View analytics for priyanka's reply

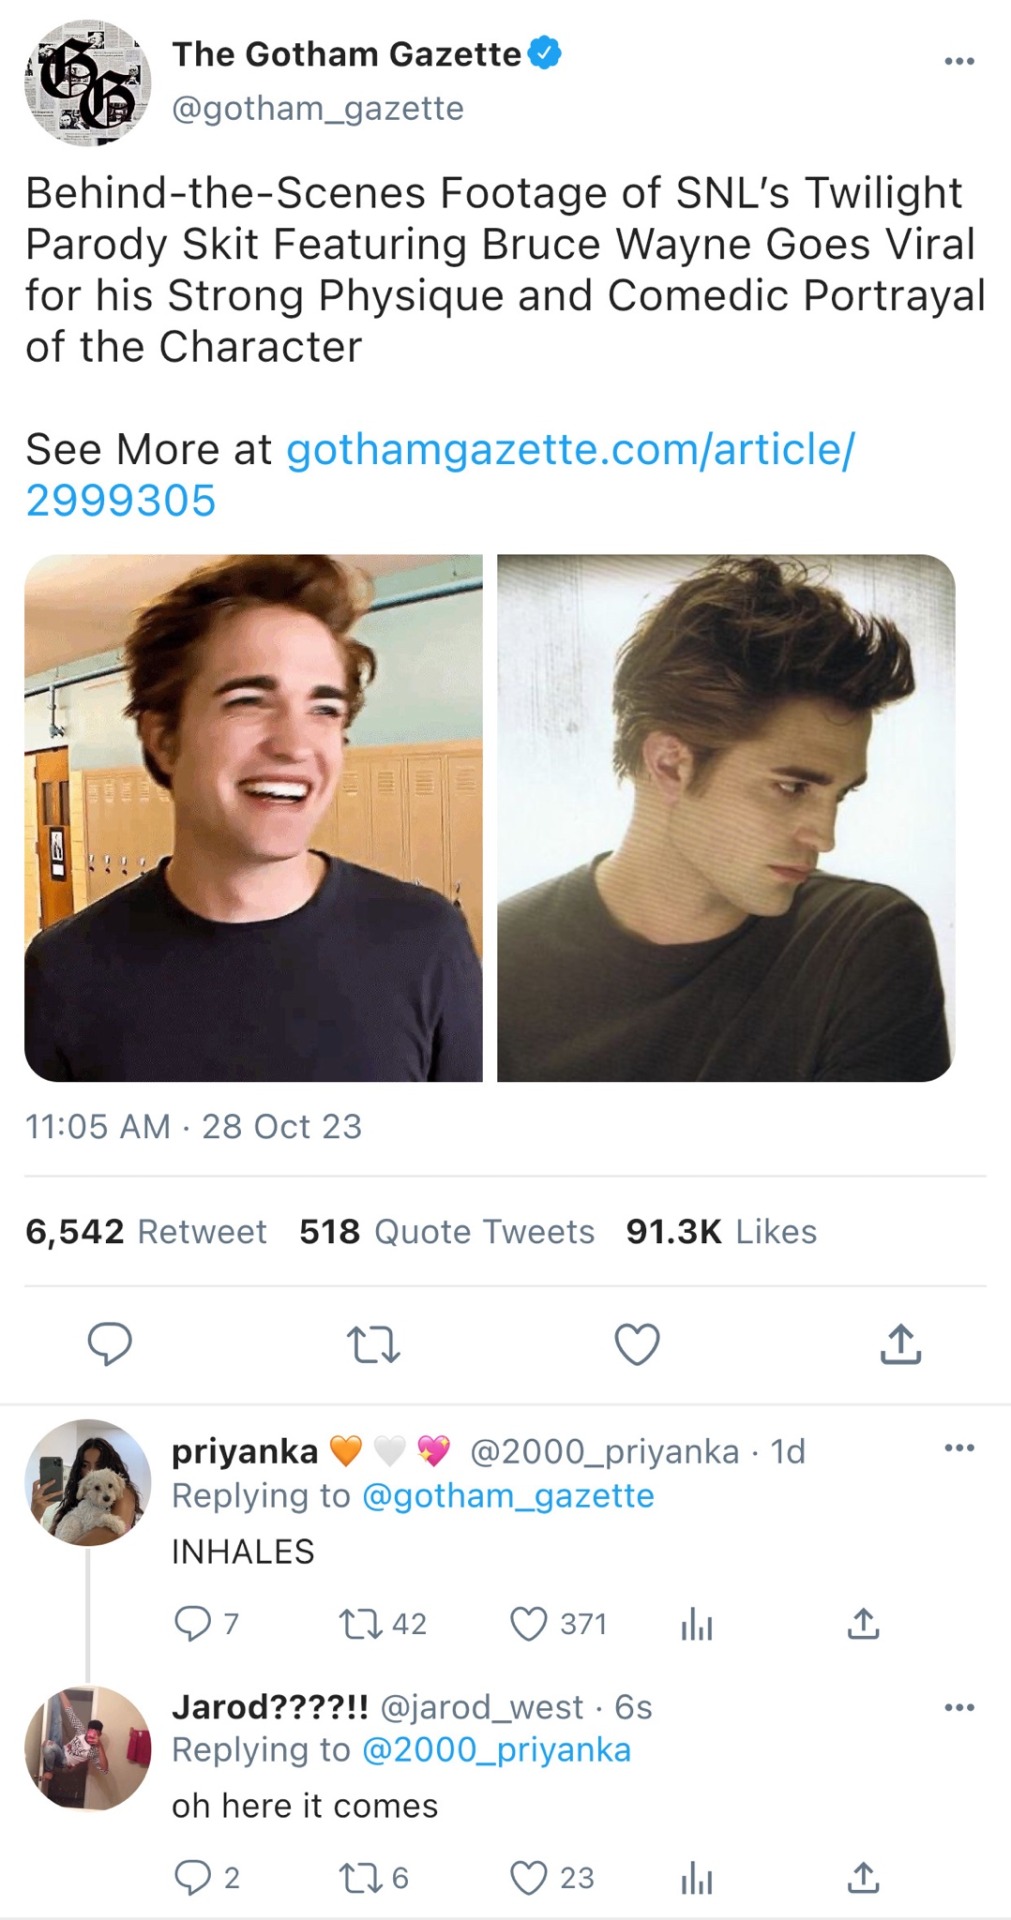[696, 1626]
